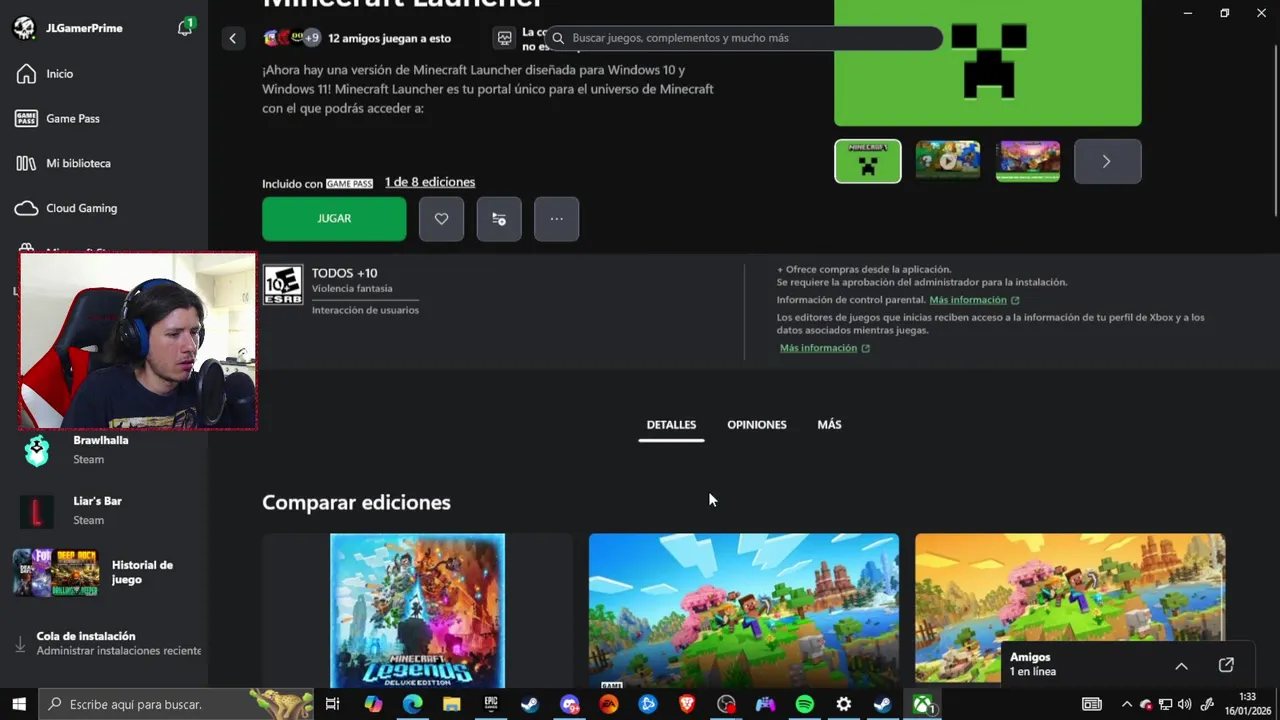Expand the Amigos panel chevron
Image resolution: width=1280 pixels, height=720 pixels.
pyautogui.click(x=1181, y=666)
